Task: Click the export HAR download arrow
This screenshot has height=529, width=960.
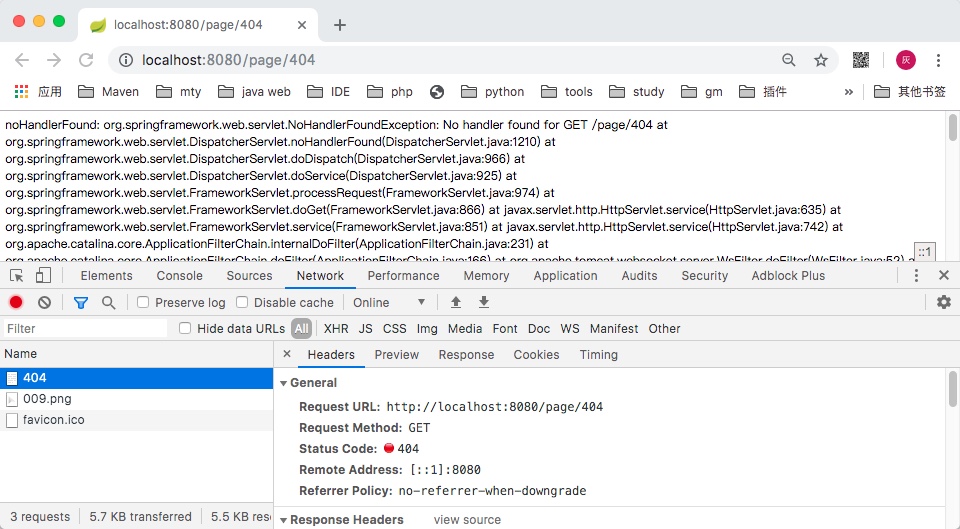Action: 484,302
